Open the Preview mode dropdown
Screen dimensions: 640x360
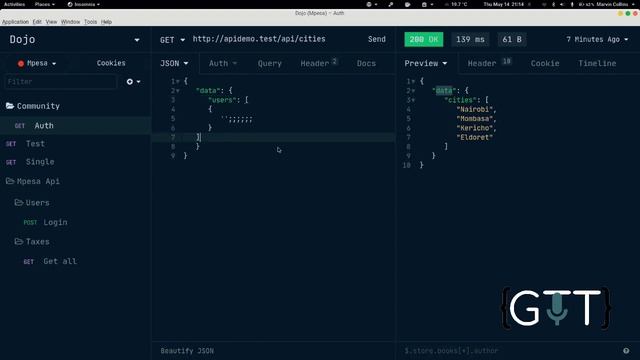(x=426, y=64)
